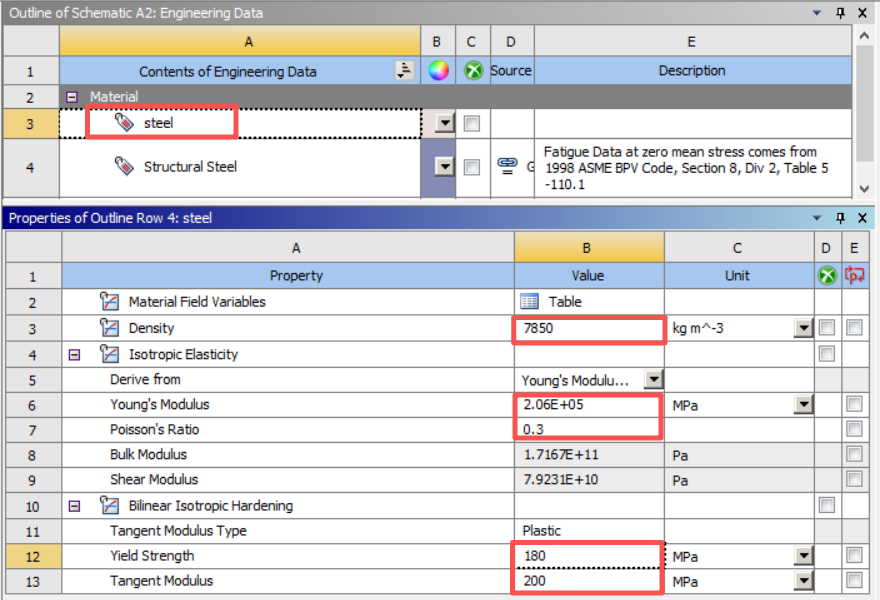Screen dimensions: 880x600
Task: Click the Poisson's Ratio value 0.3
Action: [x=589, y=429]
